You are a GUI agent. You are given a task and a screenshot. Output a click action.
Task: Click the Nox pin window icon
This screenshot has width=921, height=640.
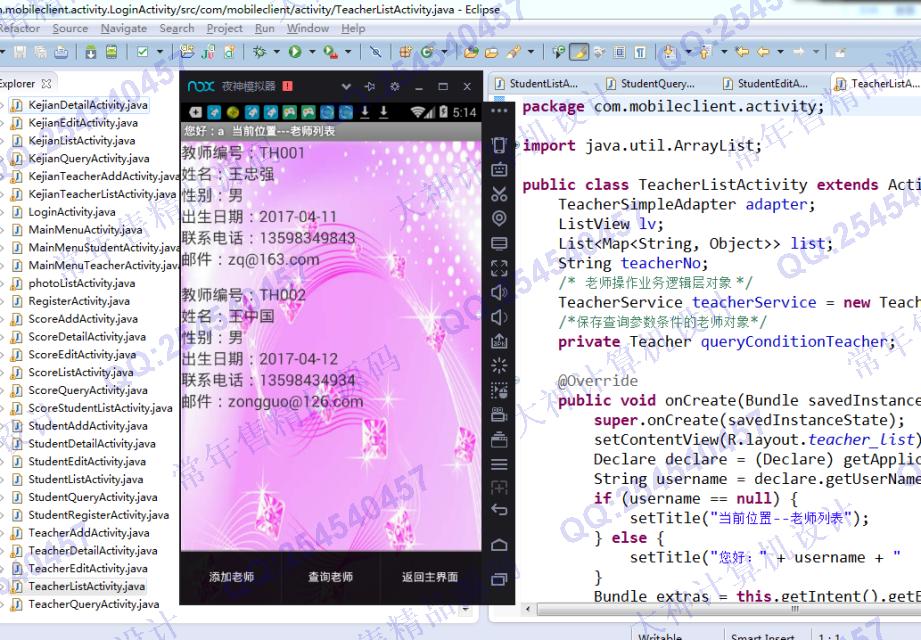[x=369, y=86]
